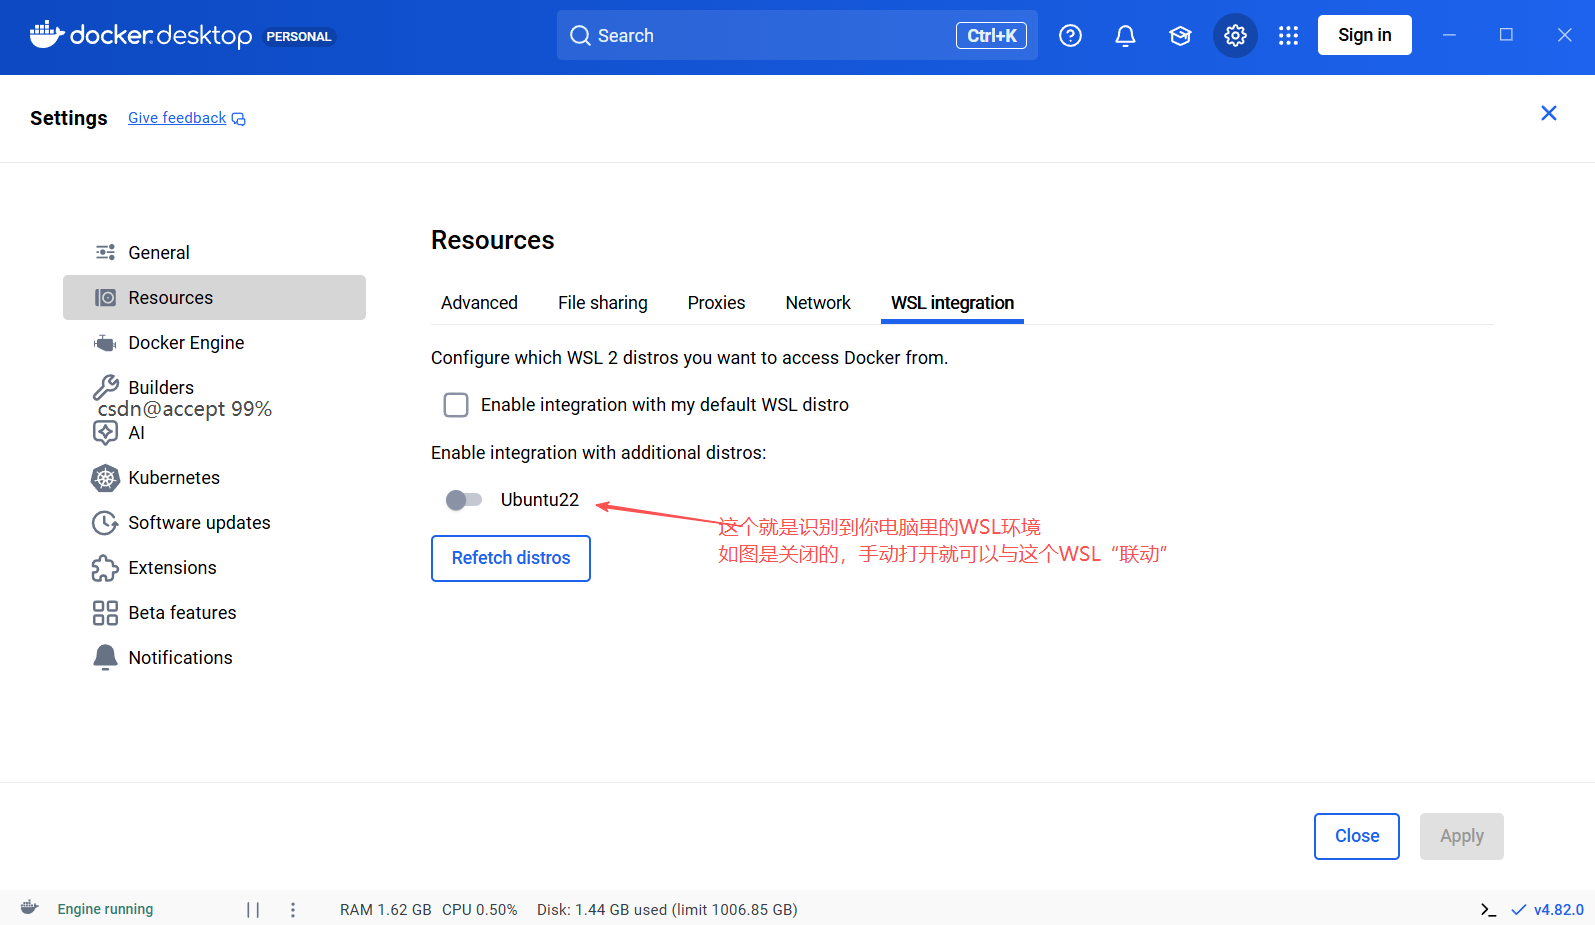Enable integration with default WSL distro checkbox

point(456,405)
